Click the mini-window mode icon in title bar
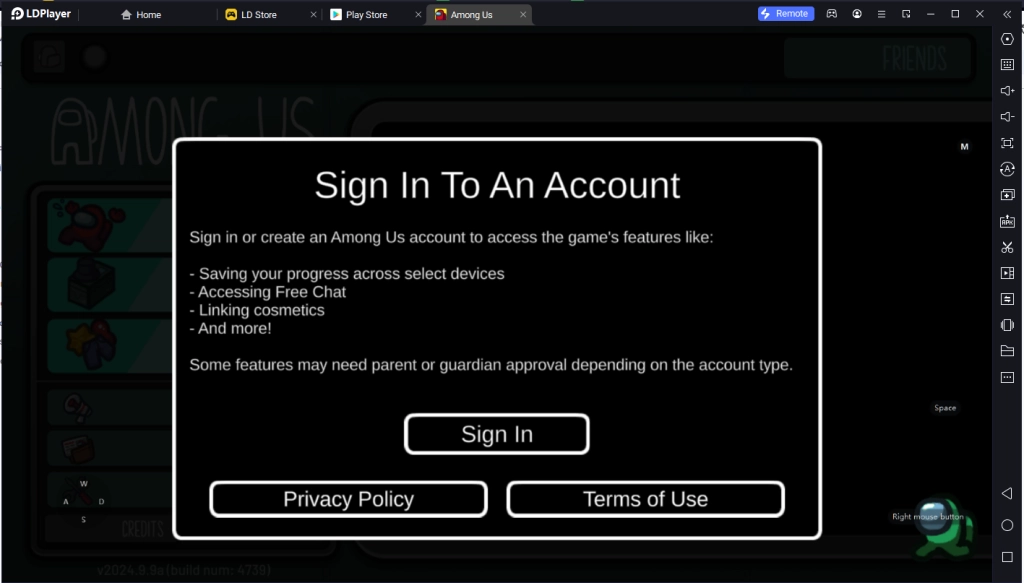The height and width of the screenshot is (583, 1024). [x=906, y=14]
